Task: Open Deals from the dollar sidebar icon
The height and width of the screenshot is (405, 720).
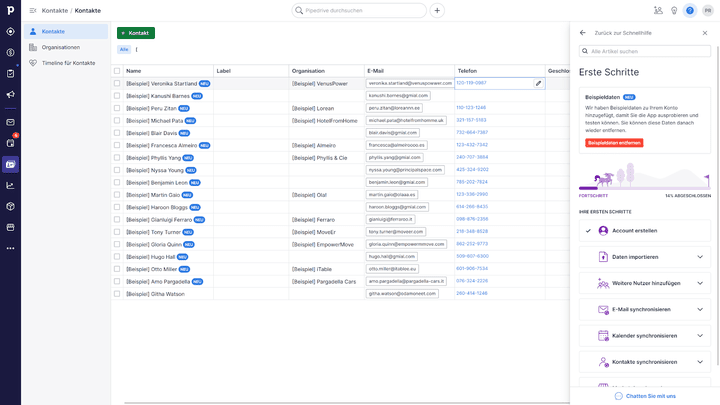Action: [x=10, y=52]
